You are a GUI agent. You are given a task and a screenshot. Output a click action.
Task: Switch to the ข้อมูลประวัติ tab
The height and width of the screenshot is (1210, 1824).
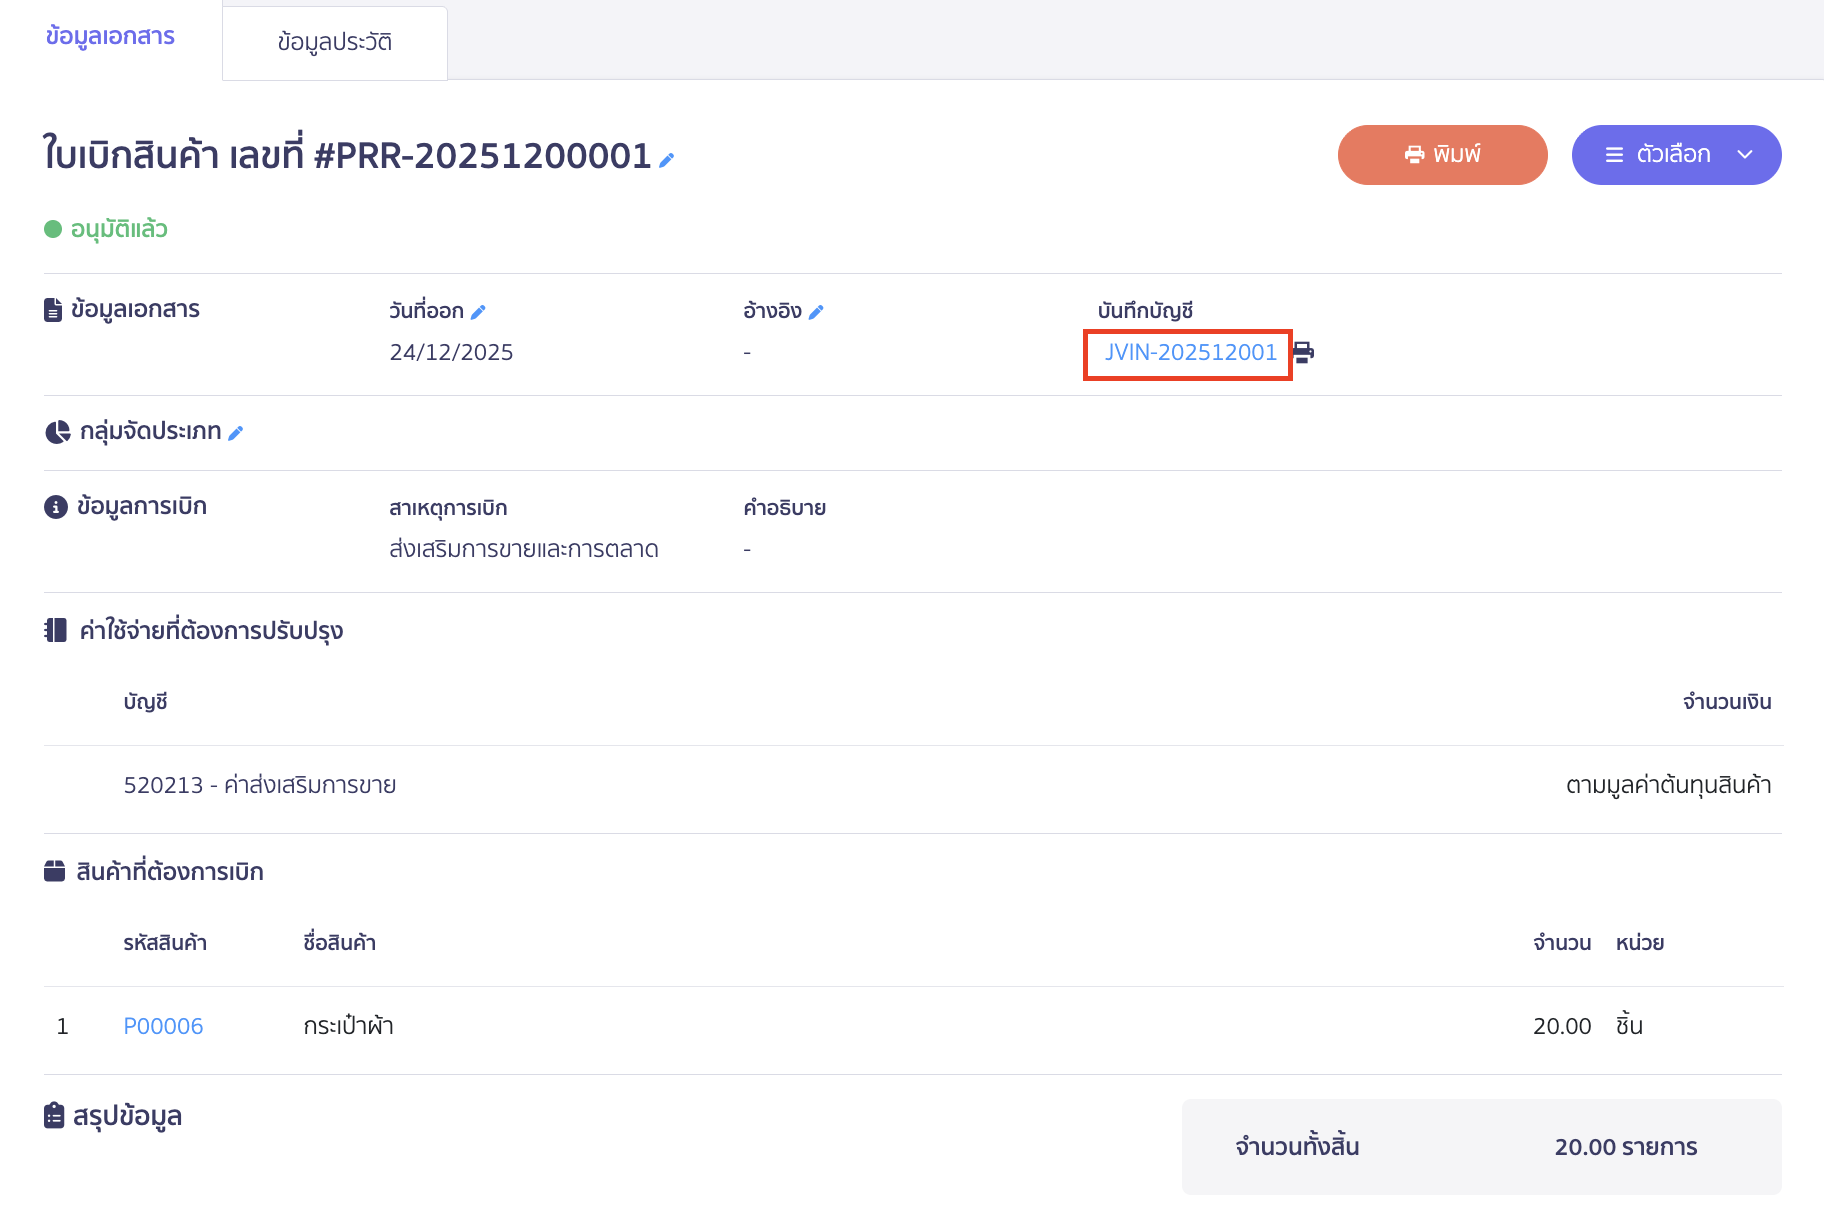tap(334, 42)
